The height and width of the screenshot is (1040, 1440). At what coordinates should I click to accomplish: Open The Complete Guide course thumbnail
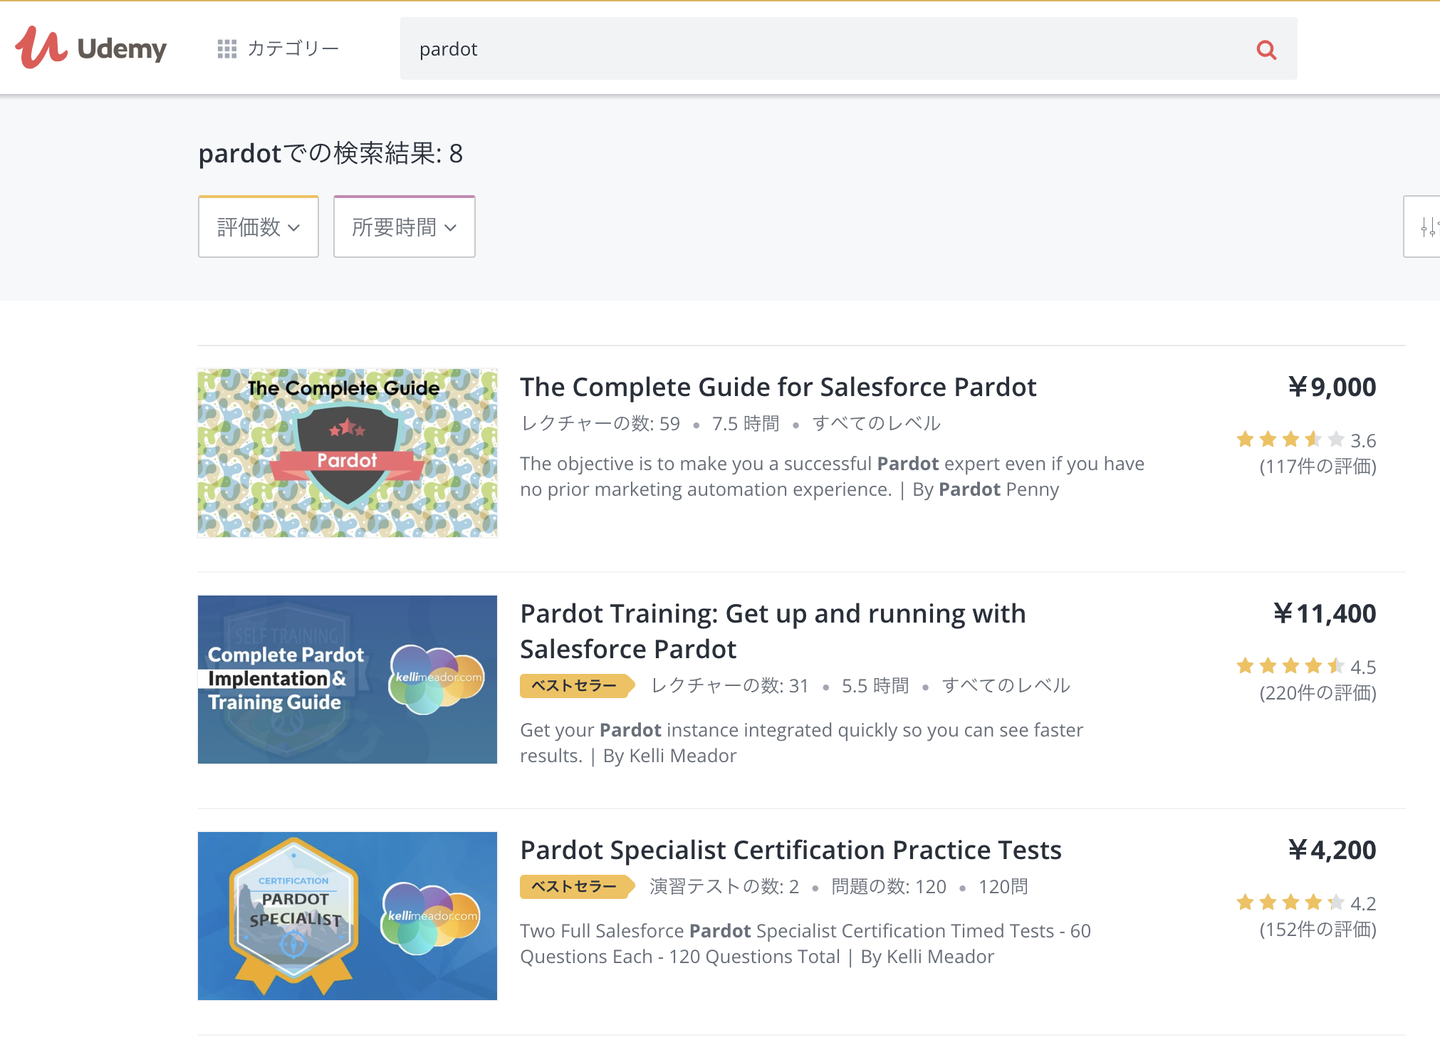point(347,453)
